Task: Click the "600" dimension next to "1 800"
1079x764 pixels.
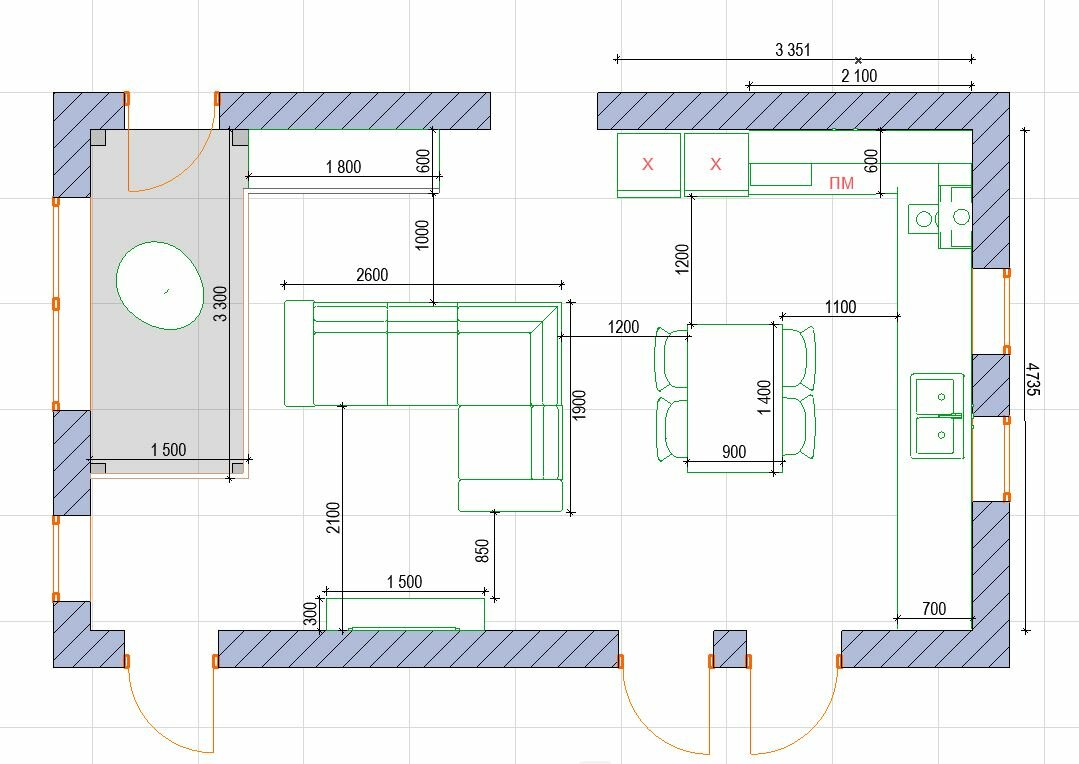Action: pos(423,160)
